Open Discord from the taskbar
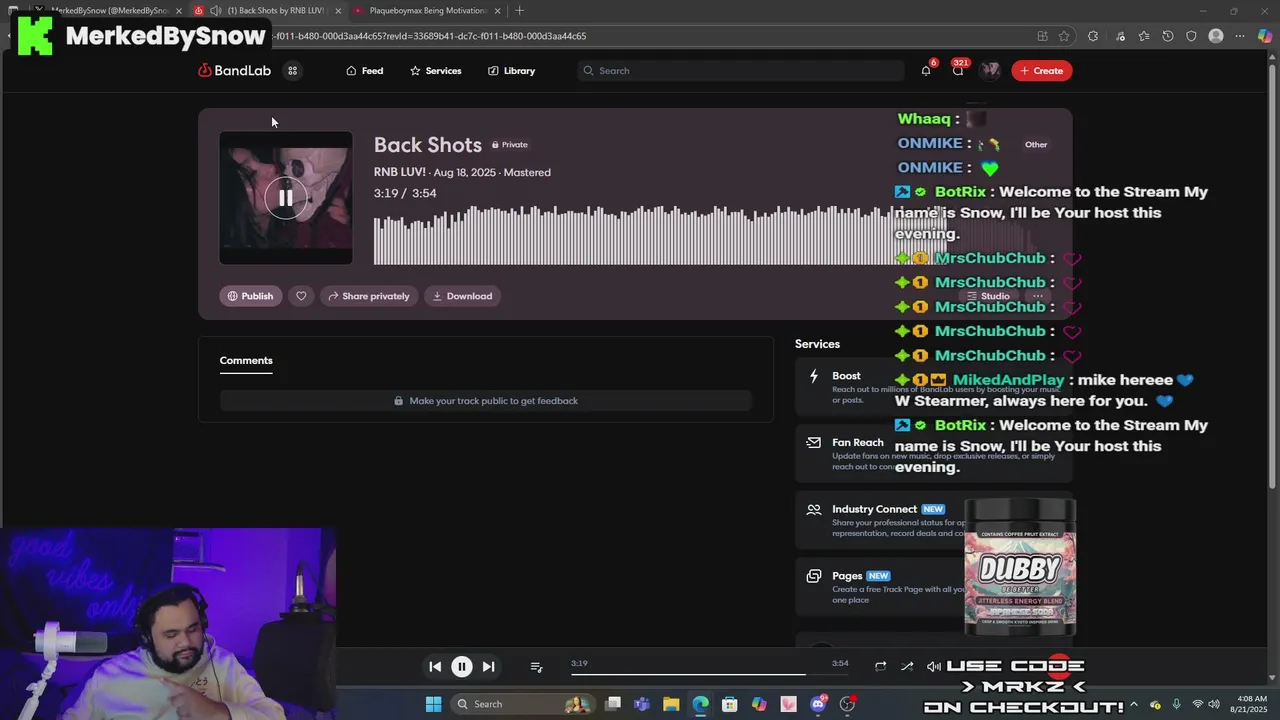Image resolution: width=1280 pixels, height=720 pixels. tap(818, 704)
